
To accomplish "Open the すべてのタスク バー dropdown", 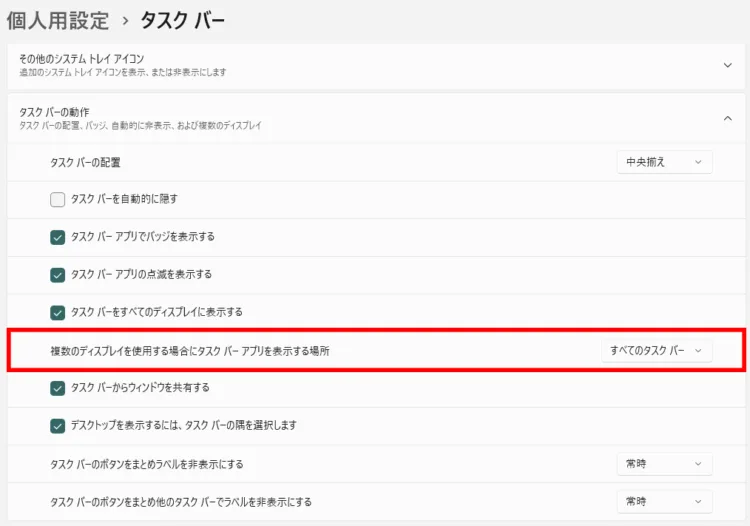I will (x=657, y=351).
